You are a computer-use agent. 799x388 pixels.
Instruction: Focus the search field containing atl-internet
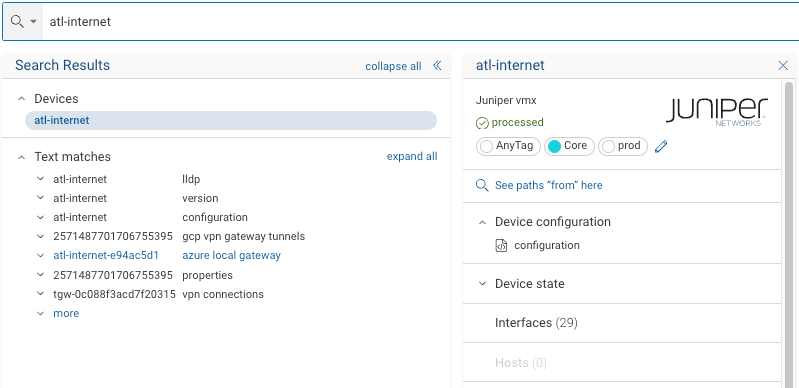tap(420, 21)
